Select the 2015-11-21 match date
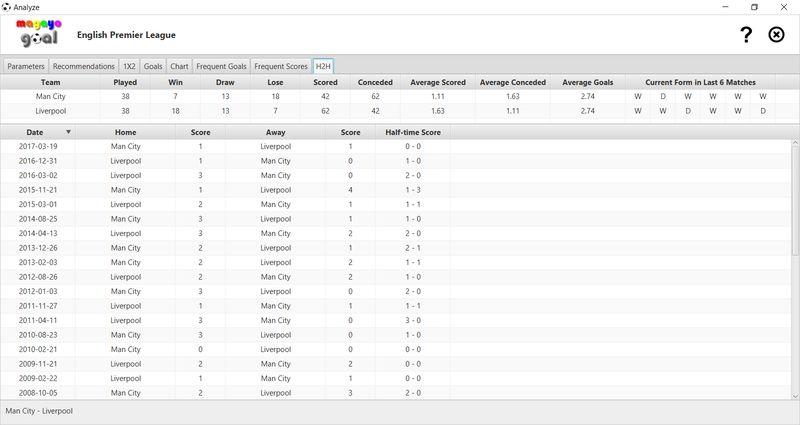This screenshot has width=800, height=425. click(38, 190)
